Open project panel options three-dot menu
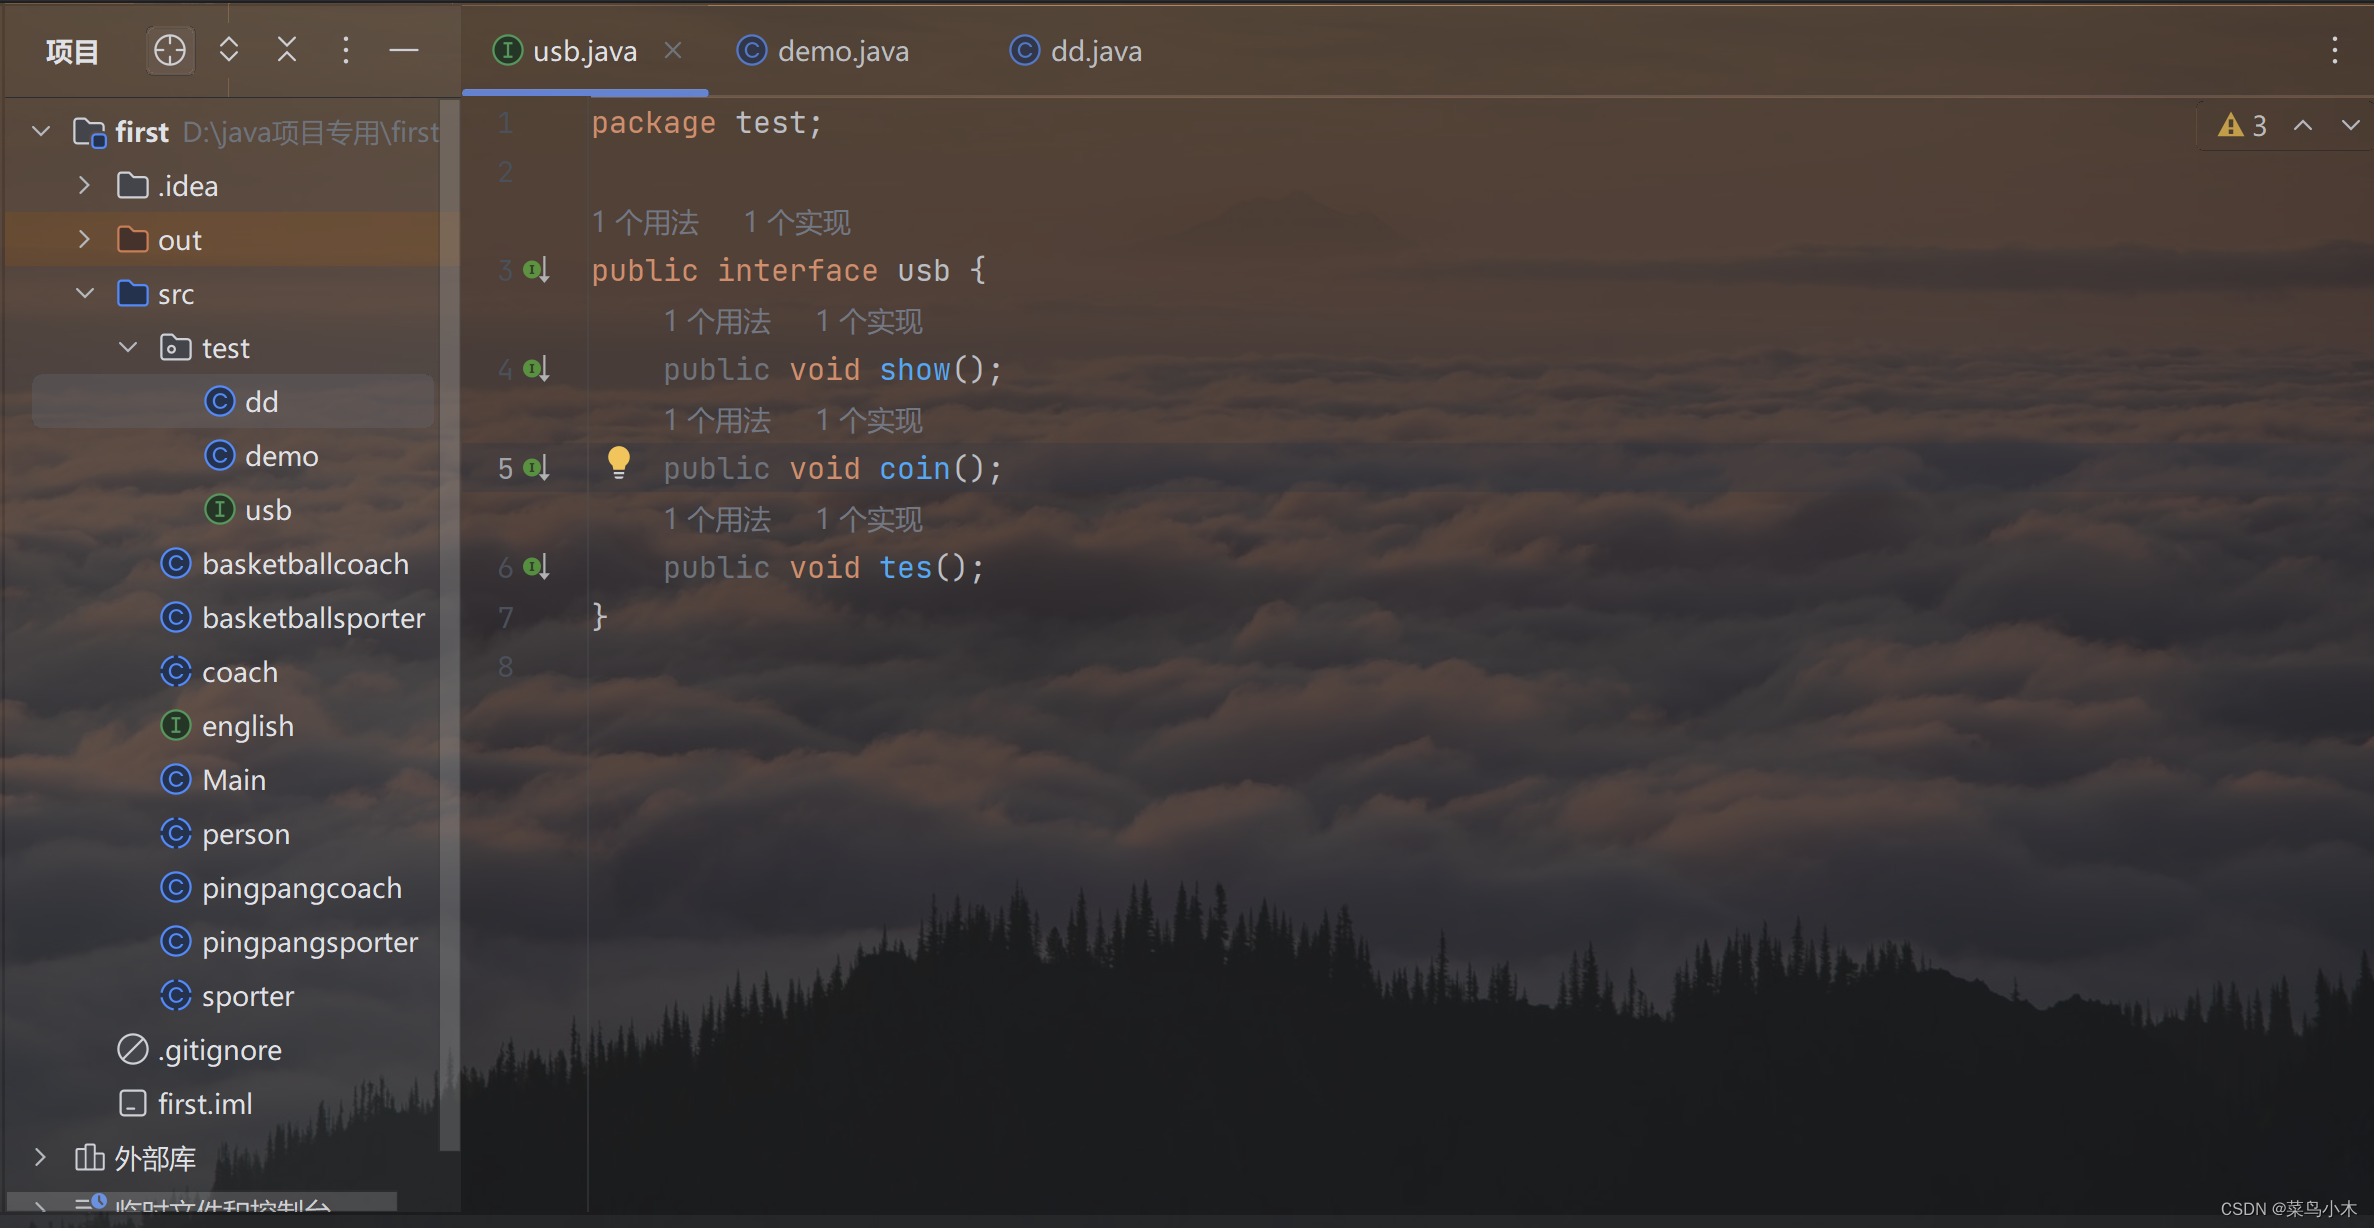Image resolution: width=2374 pixels, height=1228 pixels. pos(346,50)
